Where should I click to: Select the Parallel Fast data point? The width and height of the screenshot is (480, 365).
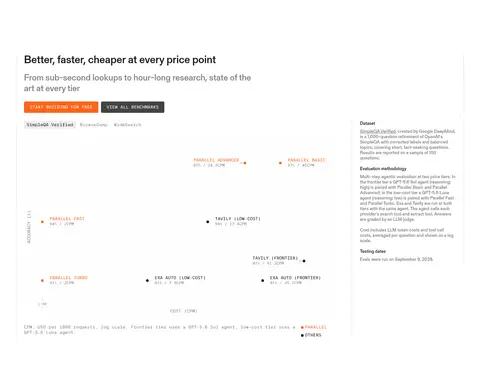pyautogui.click(x=42, y=222)
